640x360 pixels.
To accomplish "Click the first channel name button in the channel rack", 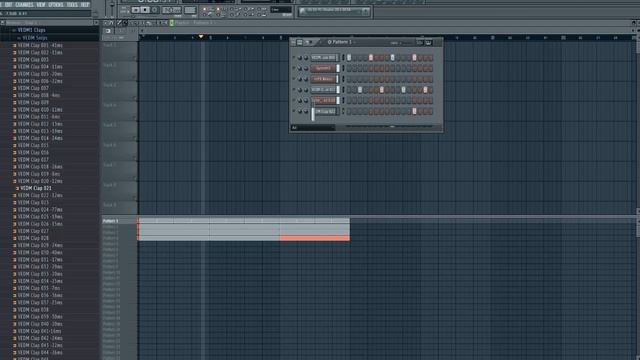I will (324, 58).
